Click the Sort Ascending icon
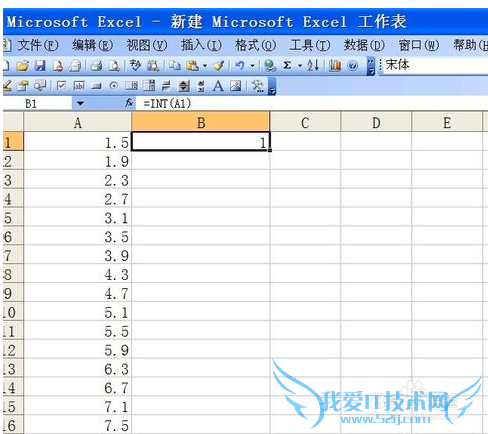 coord(313,66)
